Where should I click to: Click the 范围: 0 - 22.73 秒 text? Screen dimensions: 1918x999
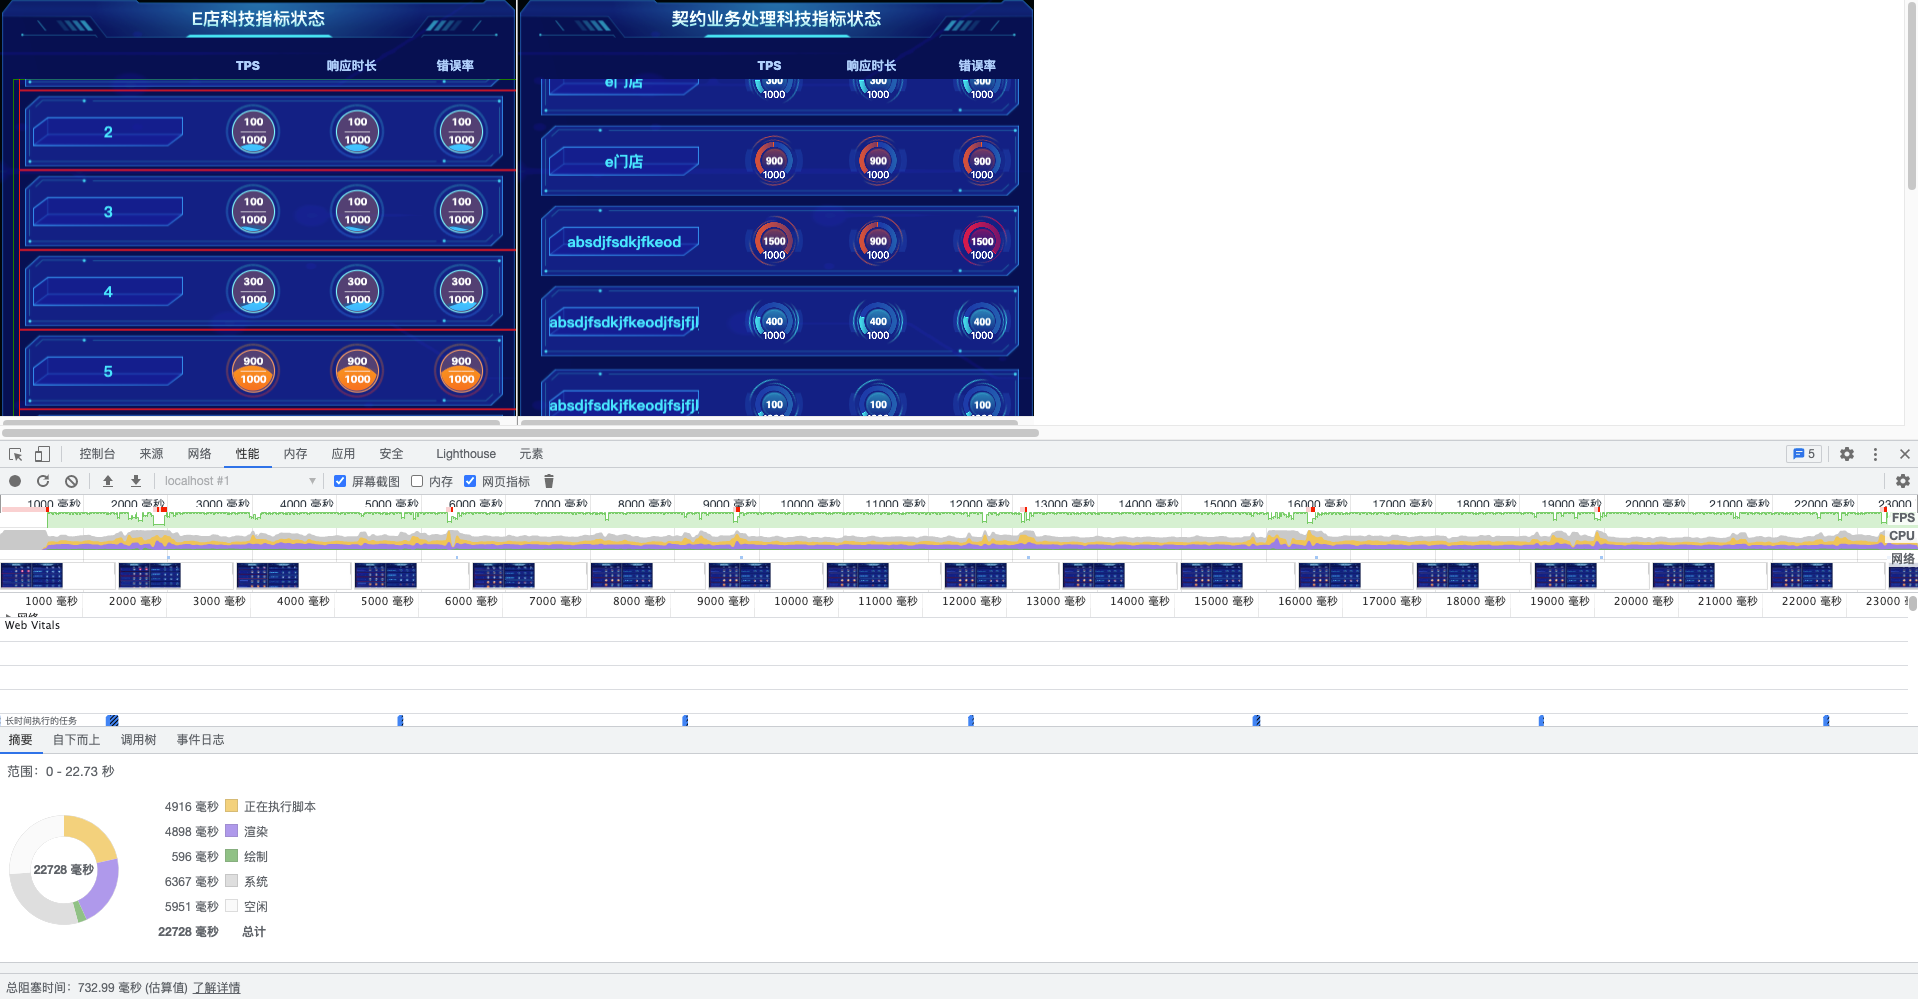click(x=61, y=771)
